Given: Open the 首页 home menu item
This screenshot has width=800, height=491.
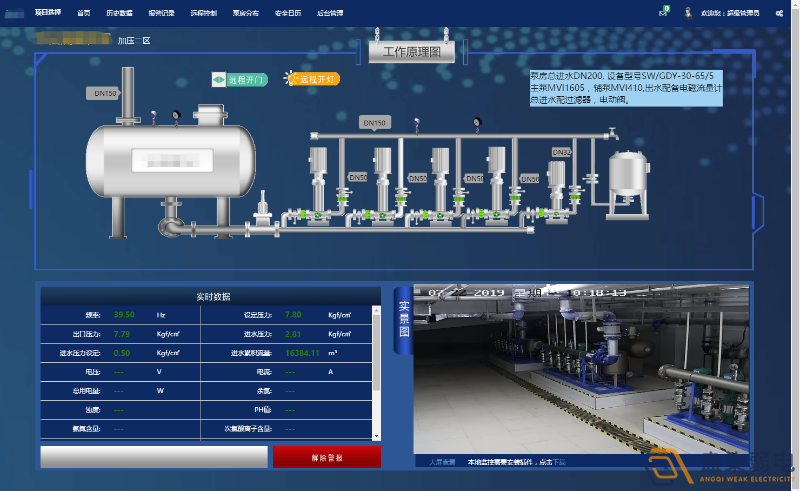Looking at the screenshot, I should [x=84, y=12].
